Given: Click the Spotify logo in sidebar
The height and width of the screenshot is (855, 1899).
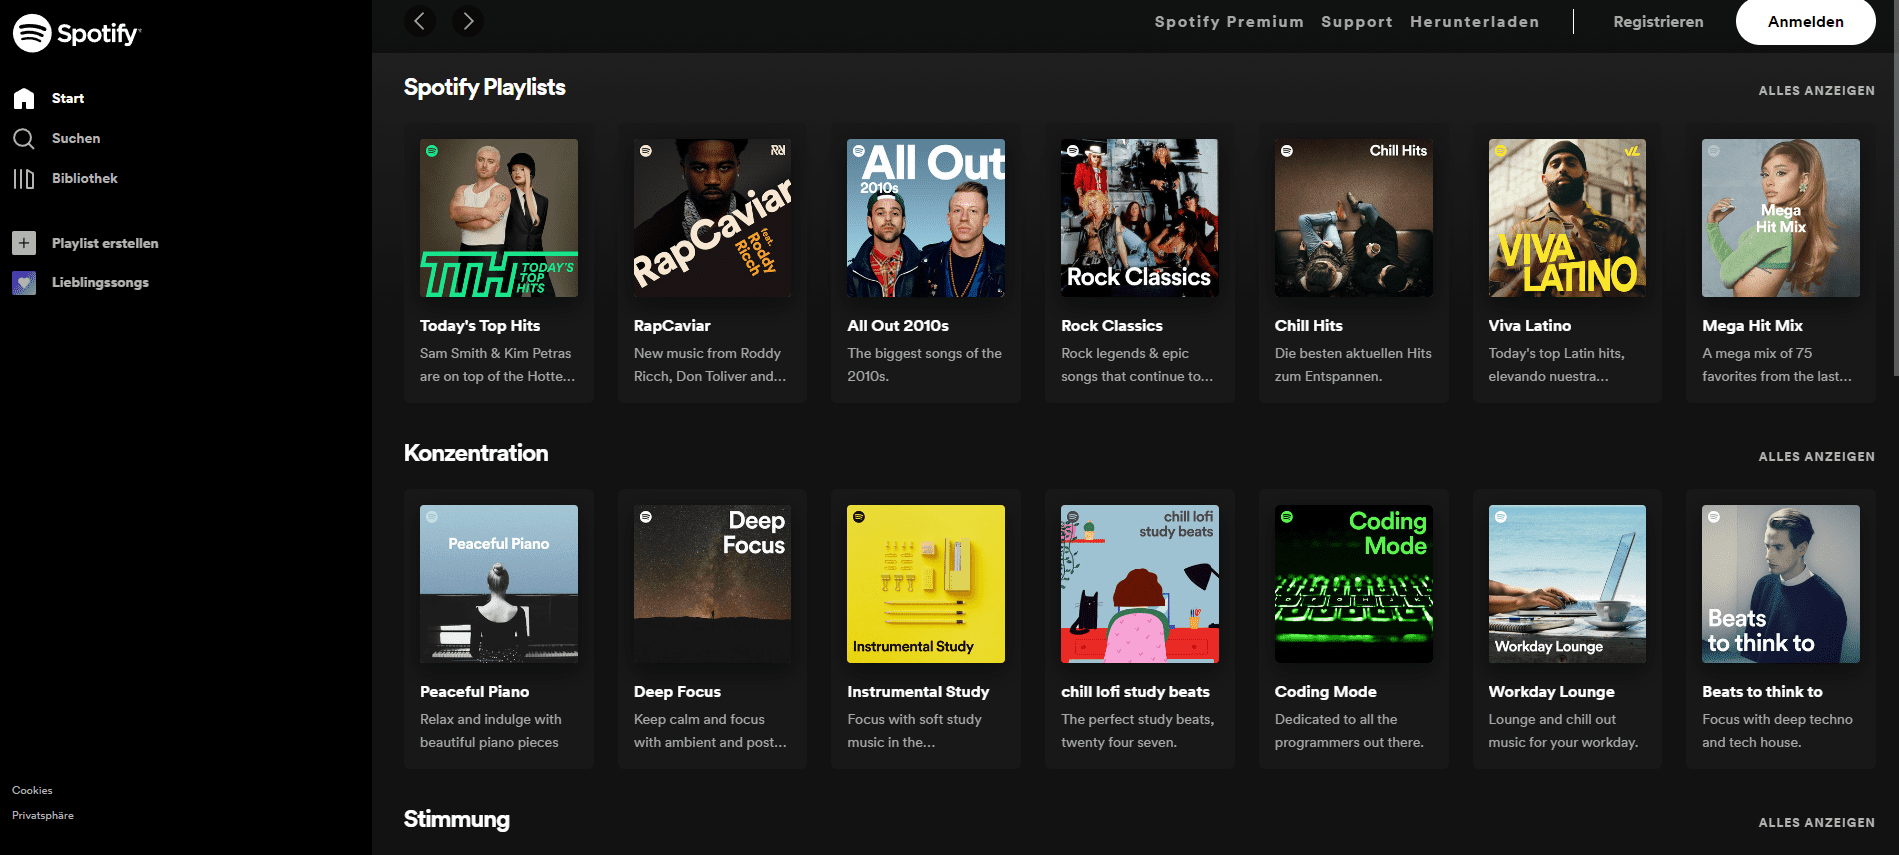Looking at the screenshot, I should tap(76, 33).
